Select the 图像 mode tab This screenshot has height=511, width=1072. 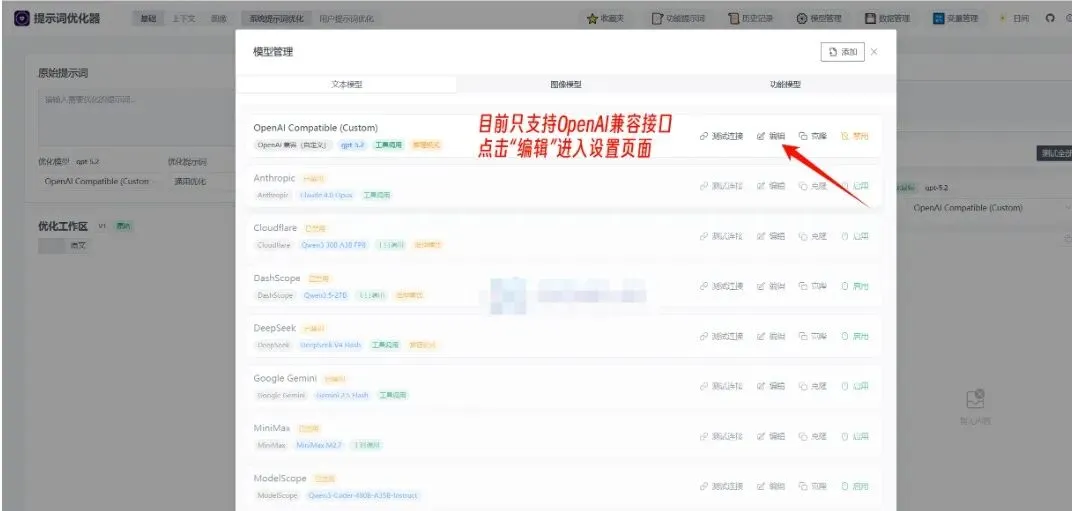click(x=219, y=19)
